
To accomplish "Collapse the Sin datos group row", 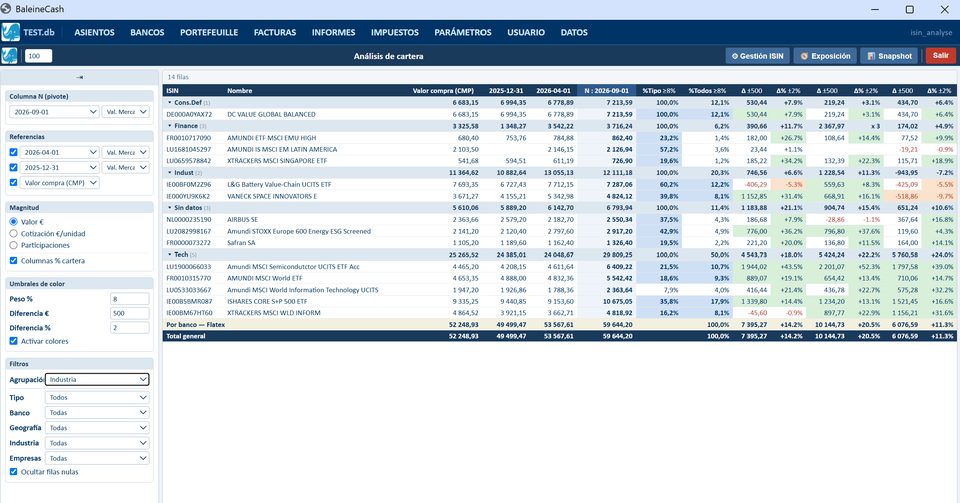I will click(169, 208).
